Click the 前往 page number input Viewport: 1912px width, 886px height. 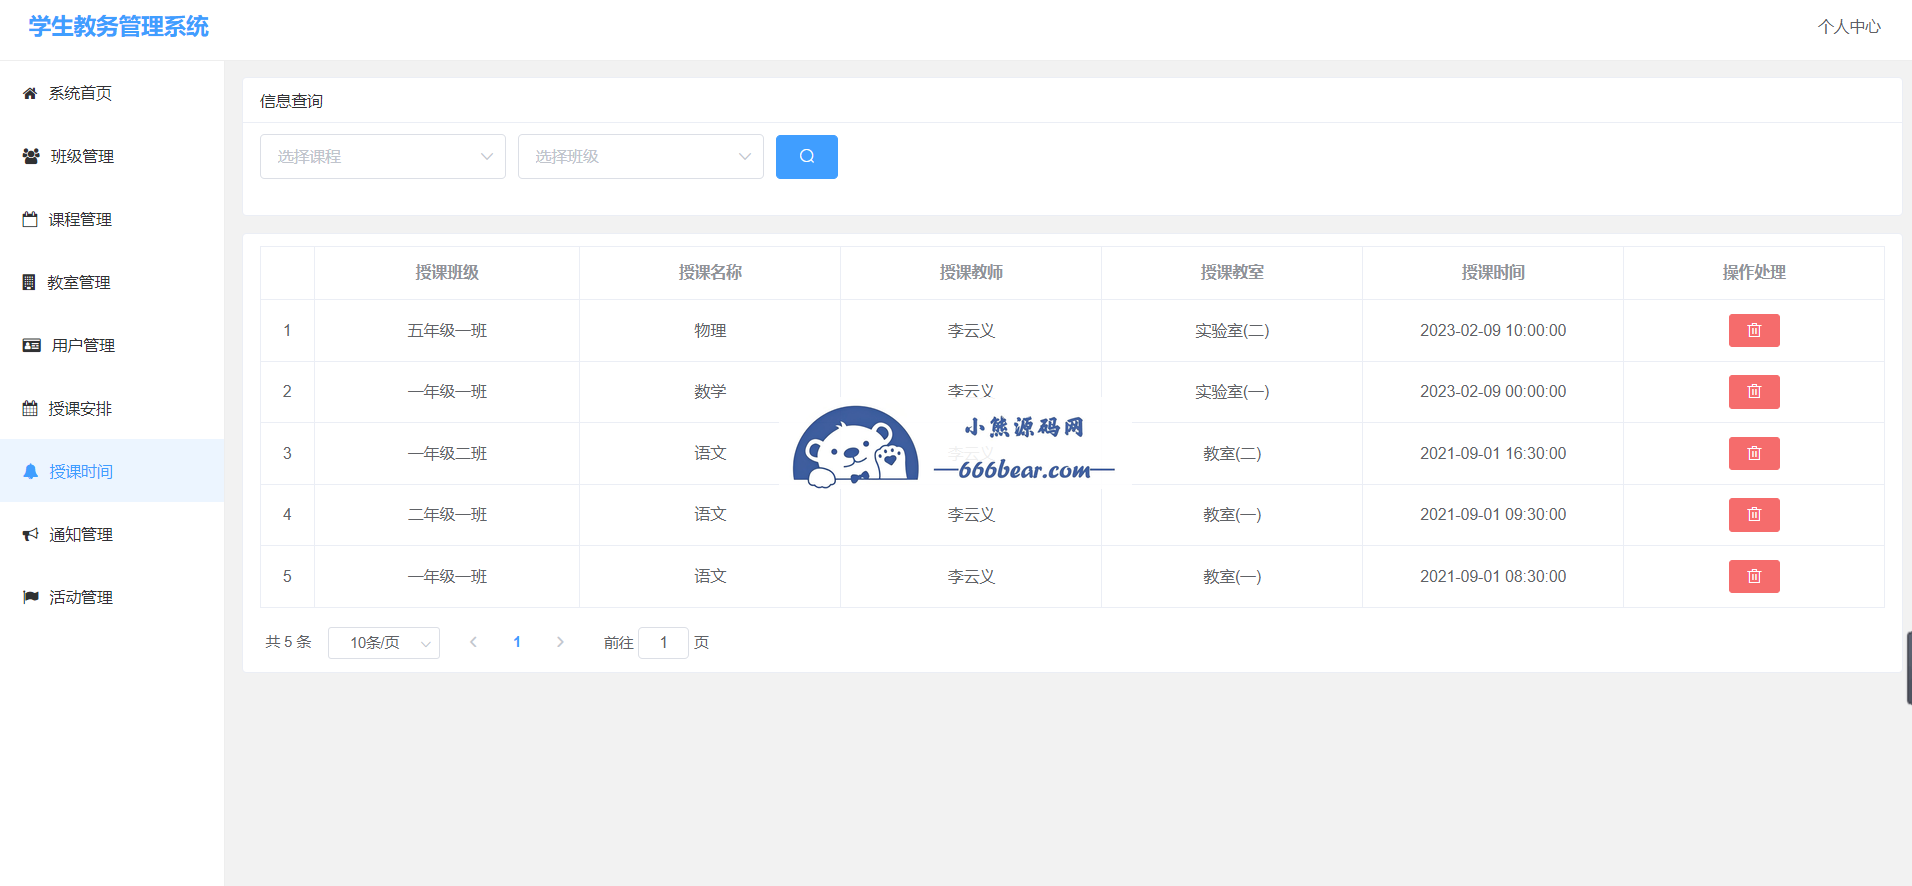point(663,643)
